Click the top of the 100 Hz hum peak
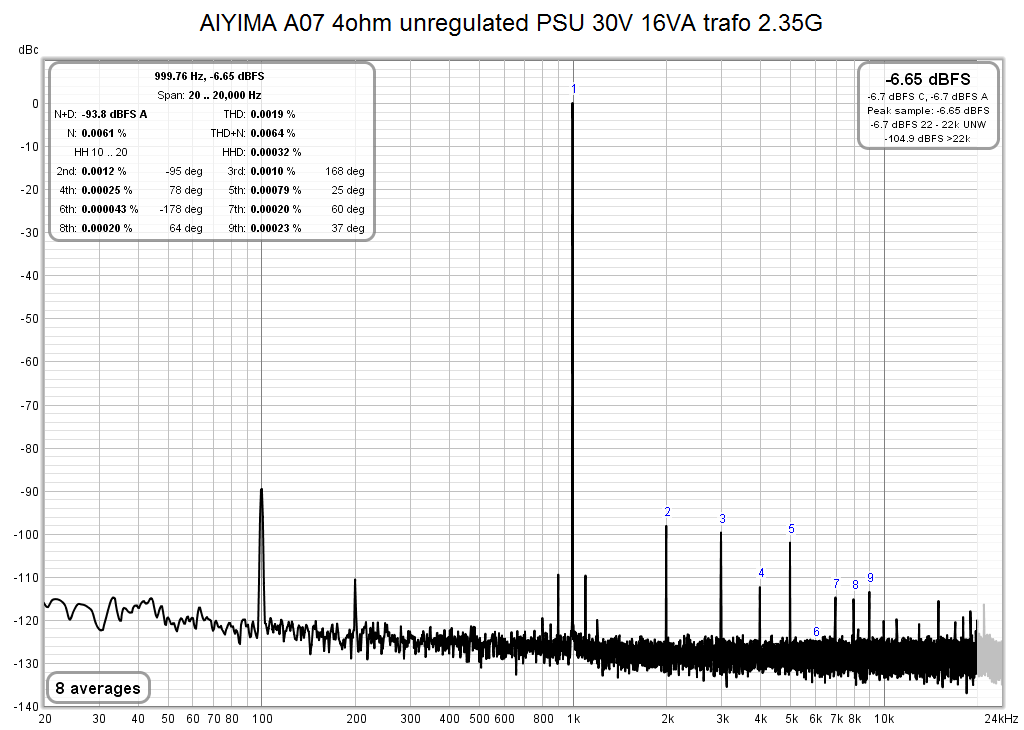 pos(261,489)
